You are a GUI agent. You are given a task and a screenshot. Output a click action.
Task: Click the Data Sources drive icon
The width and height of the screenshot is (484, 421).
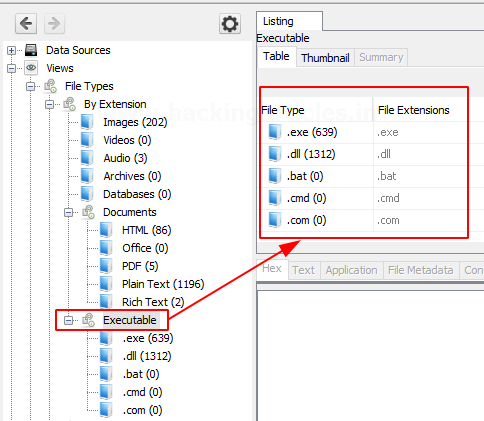pyautogui.click(x=31, y=50)
